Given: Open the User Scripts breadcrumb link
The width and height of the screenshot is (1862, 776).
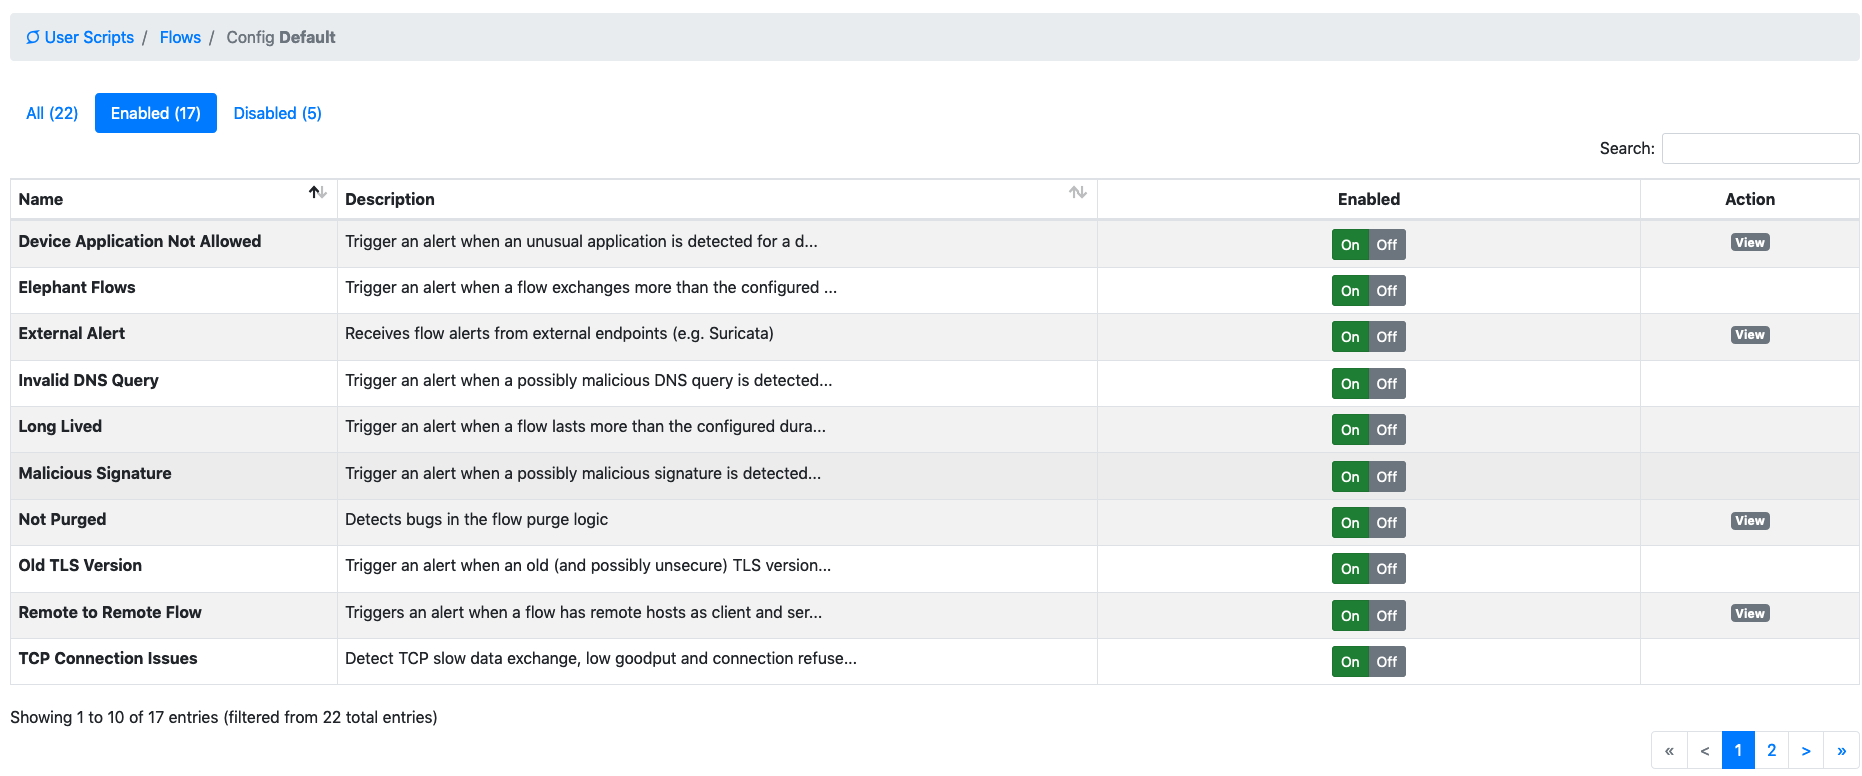Looking at the screenshot, I should tap(89, 37).
